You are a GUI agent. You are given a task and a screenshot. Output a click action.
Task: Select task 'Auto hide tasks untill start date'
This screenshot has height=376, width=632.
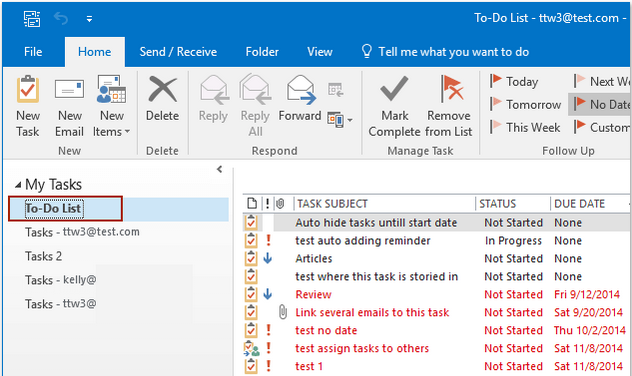click(376, 222)
